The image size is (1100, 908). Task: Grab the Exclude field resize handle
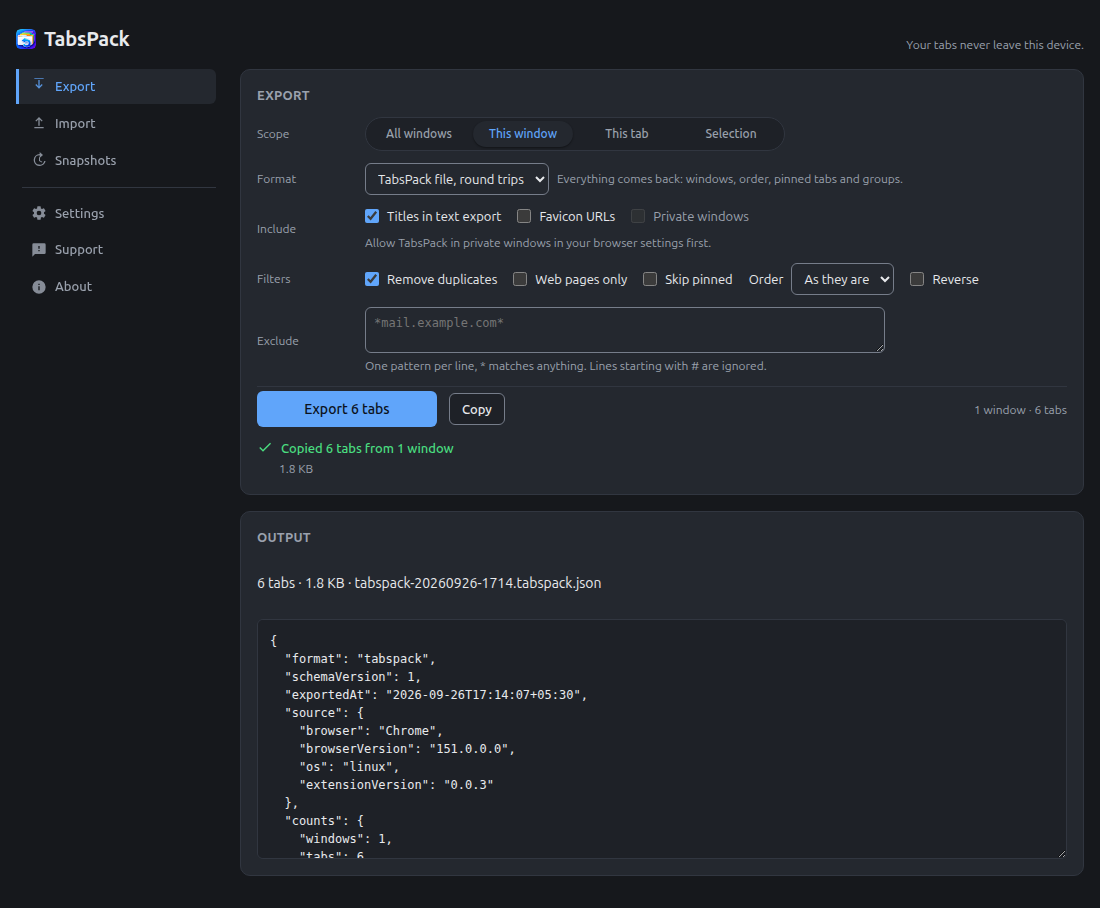pos(880,347)
